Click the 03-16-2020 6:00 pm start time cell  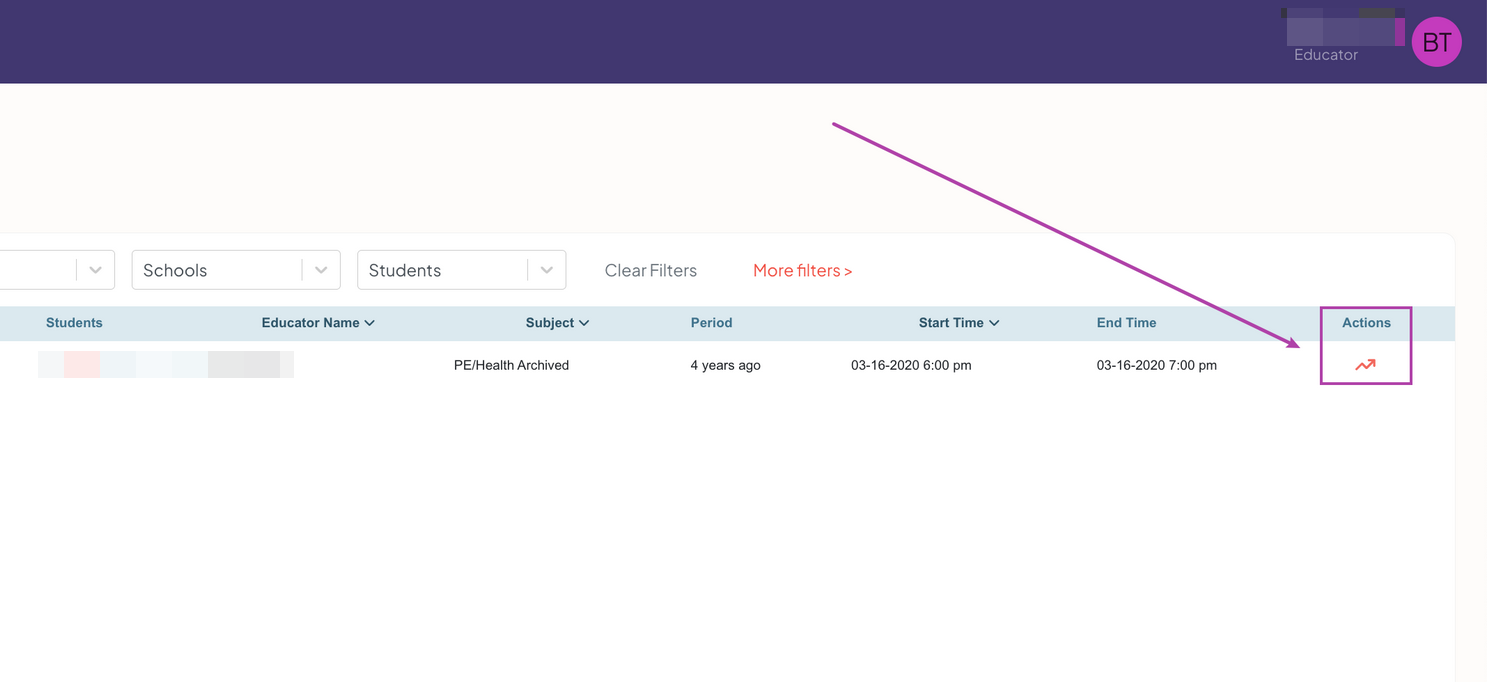click(911, 365)
